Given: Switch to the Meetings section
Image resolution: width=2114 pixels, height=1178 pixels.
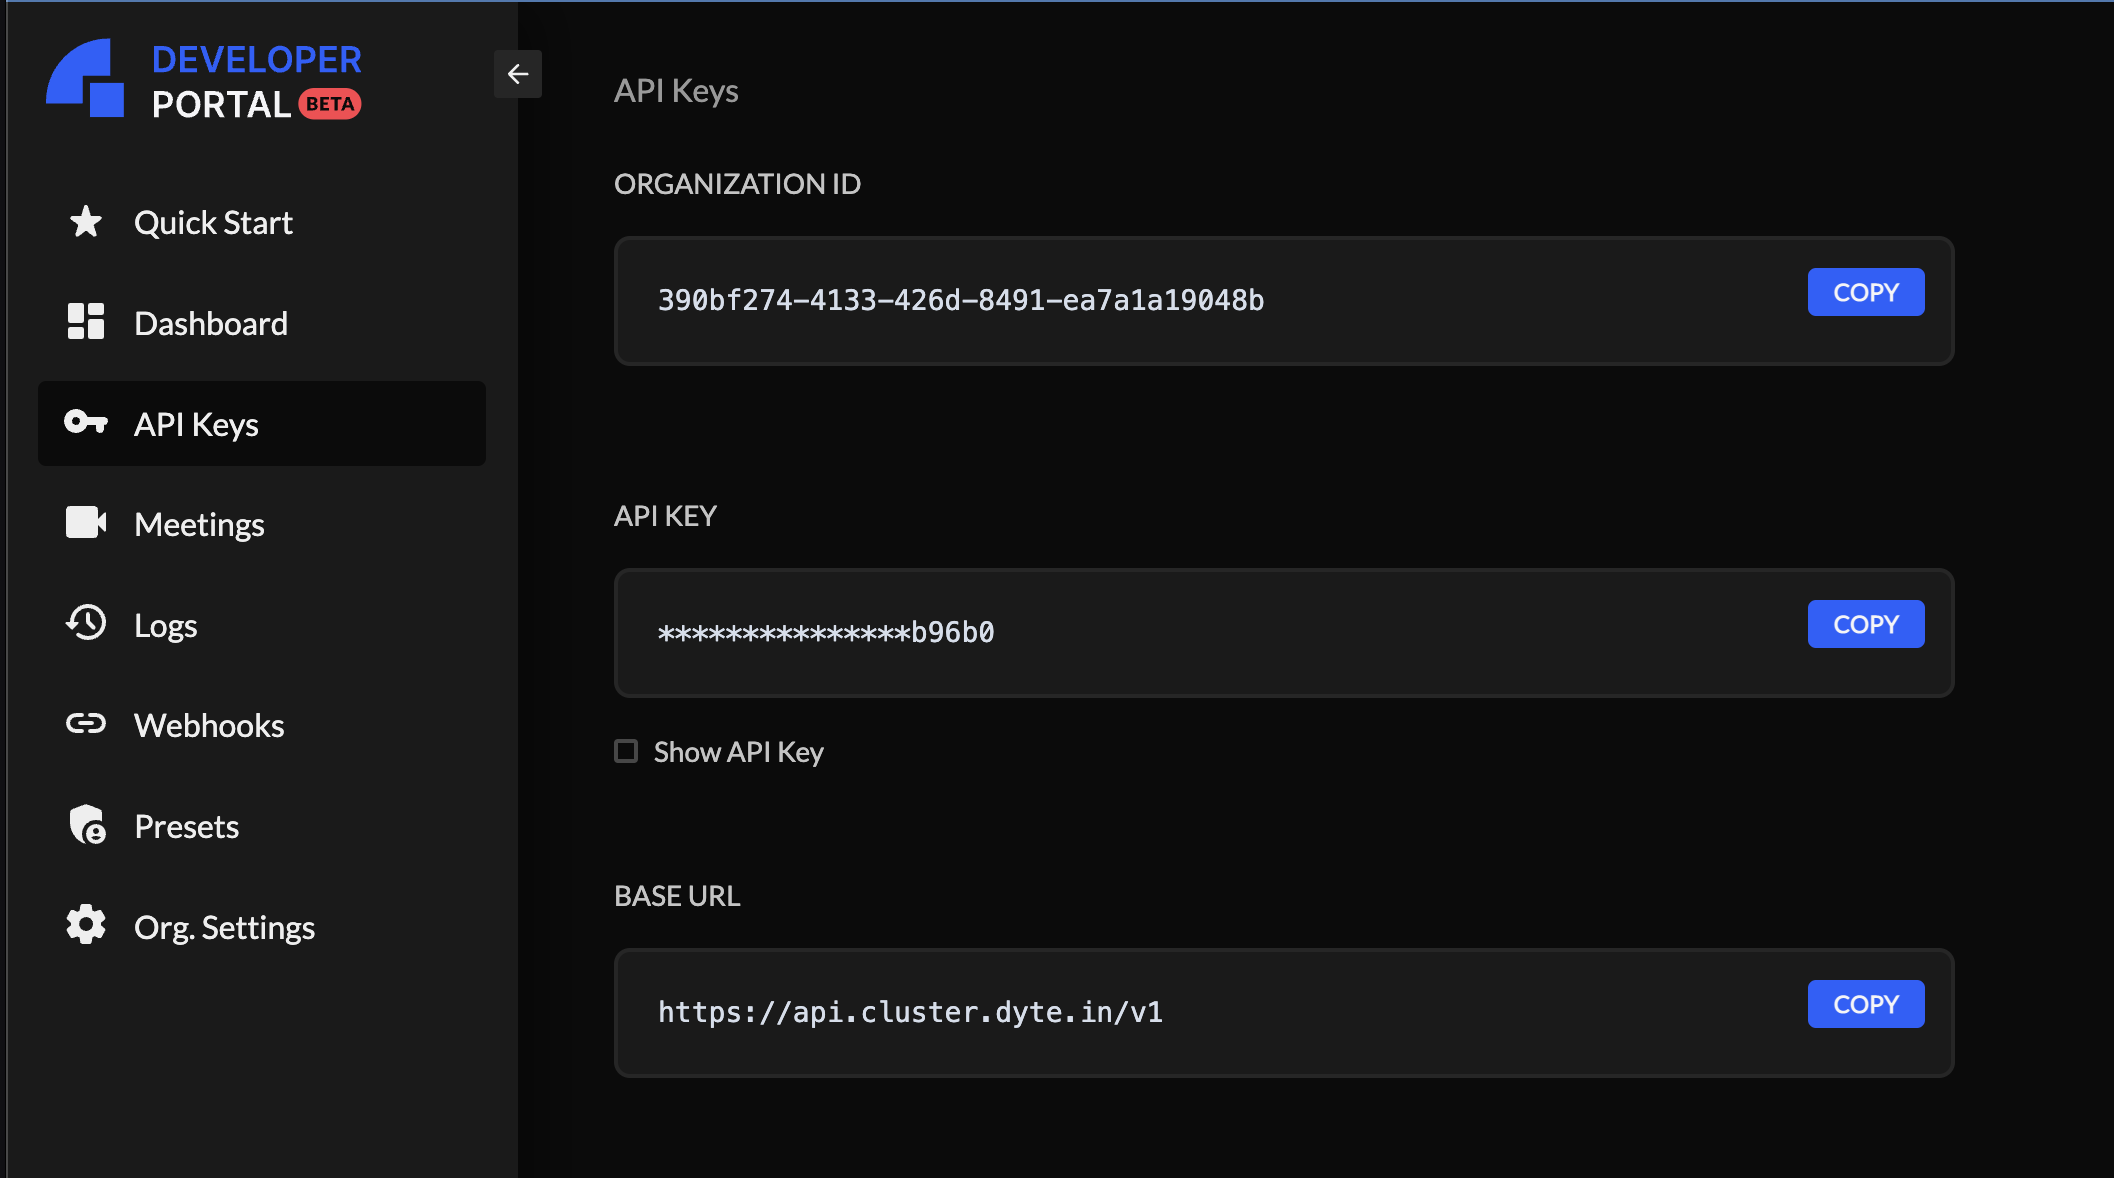Looking at the screenshot, I should [x=199, y=523].
